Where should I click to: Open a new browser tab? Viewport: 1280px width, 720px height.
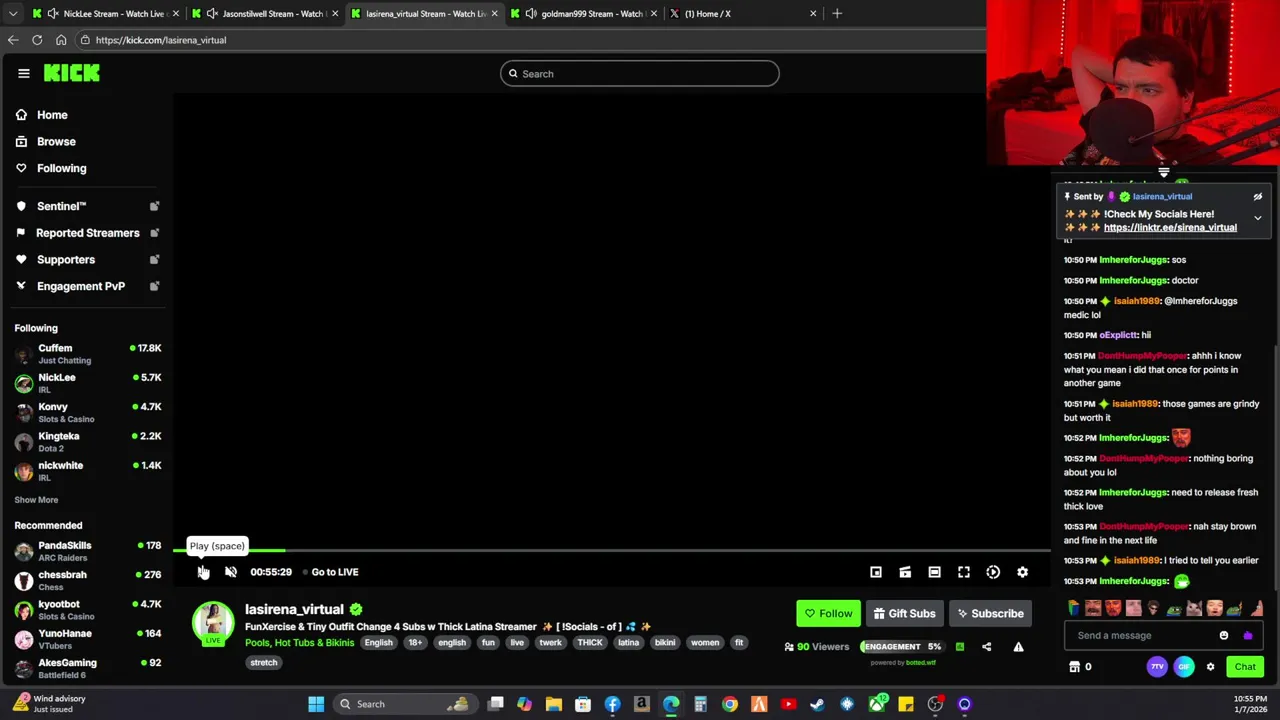pyautogui.click(x=837, y=13)
